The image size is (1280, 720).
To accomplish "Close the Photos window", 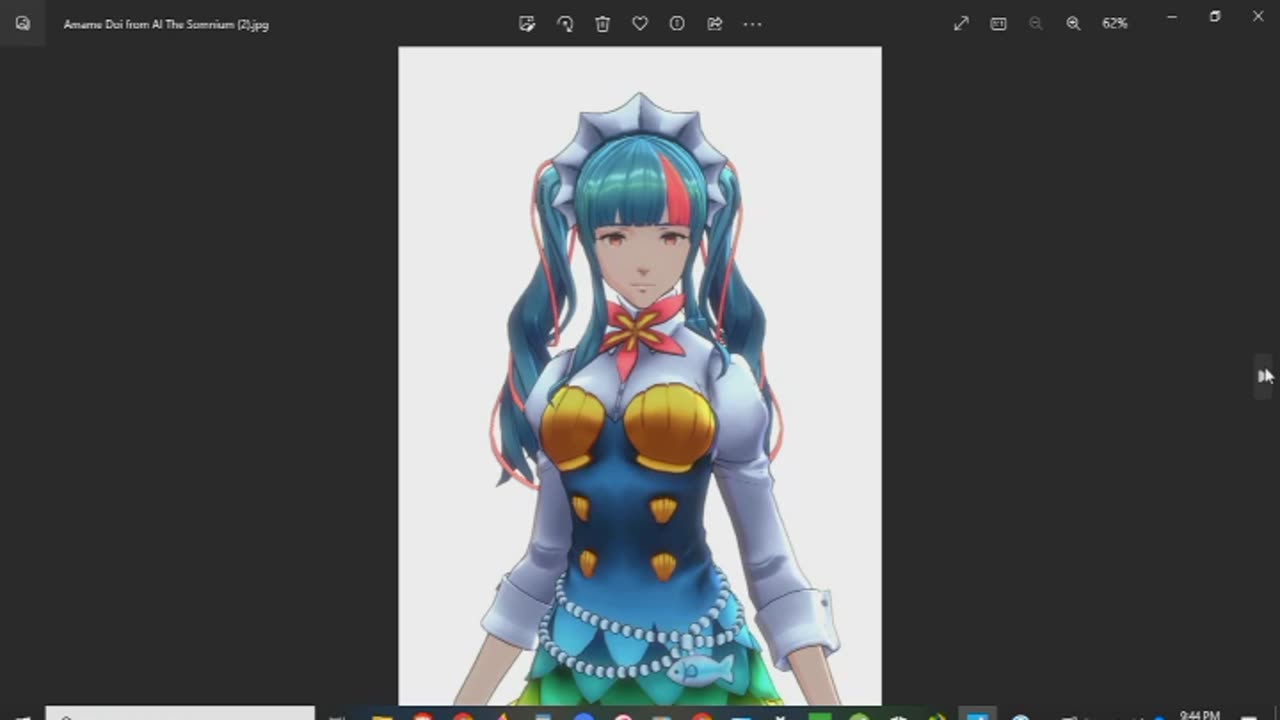I will click(1258, 17).
